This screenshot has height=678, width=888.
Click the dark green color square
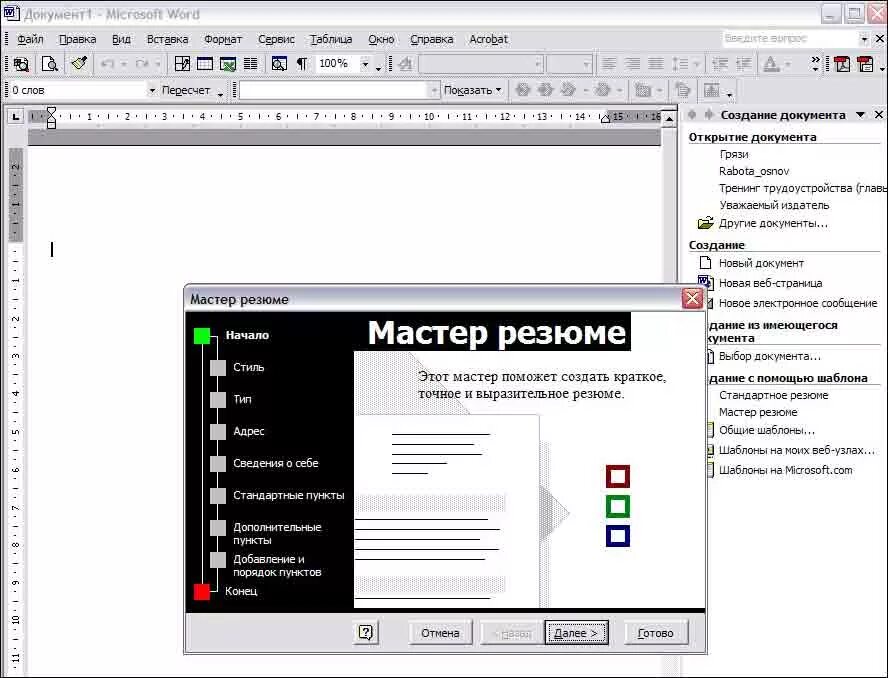618,506
